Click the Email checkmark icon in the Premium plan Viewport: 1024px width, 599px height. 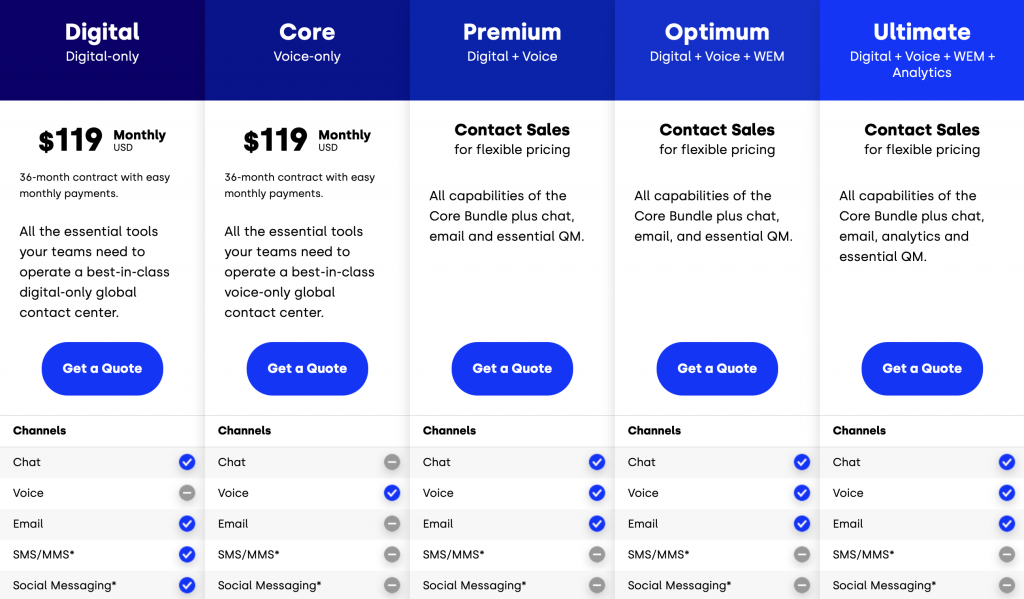point(597,524)
